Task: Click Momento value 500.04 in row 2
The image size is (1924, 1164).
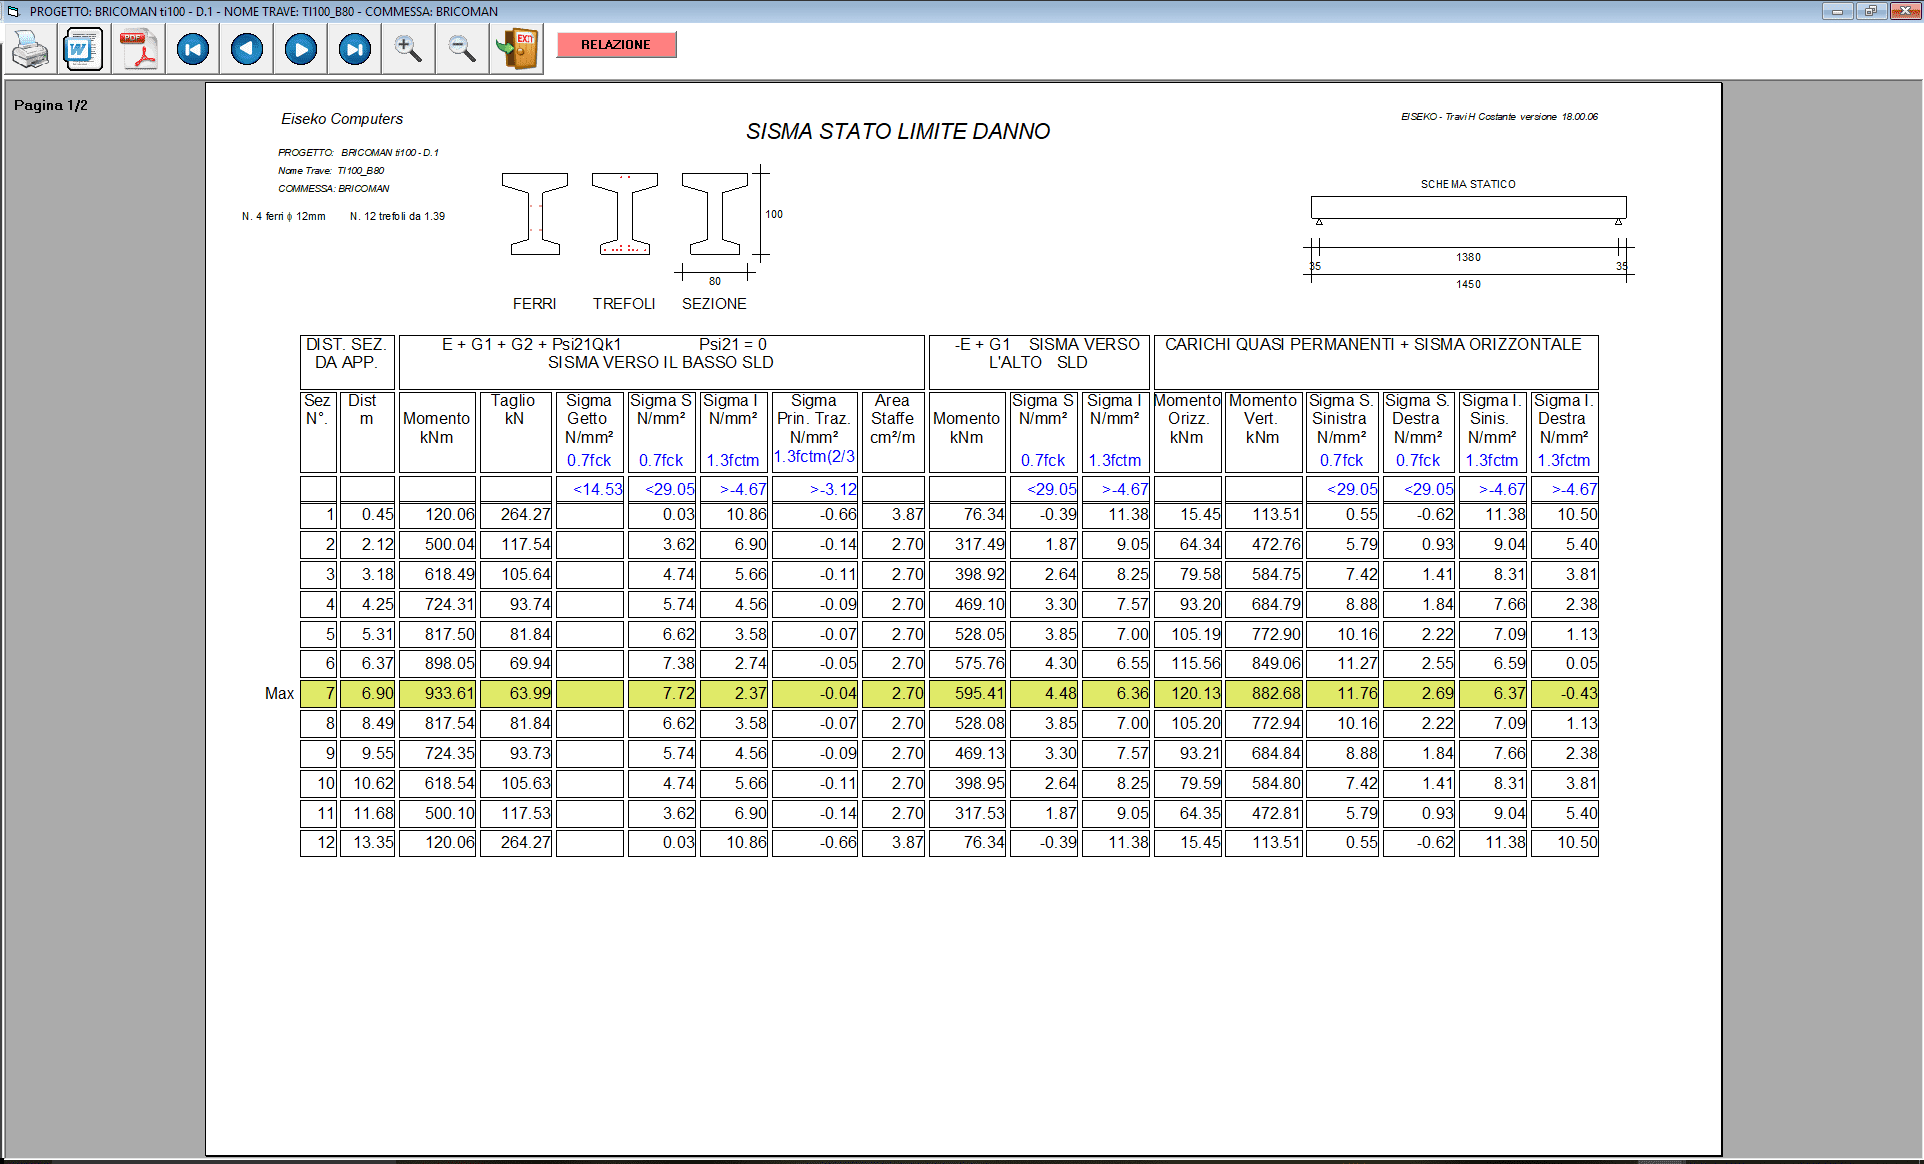Action: point(437,545)
